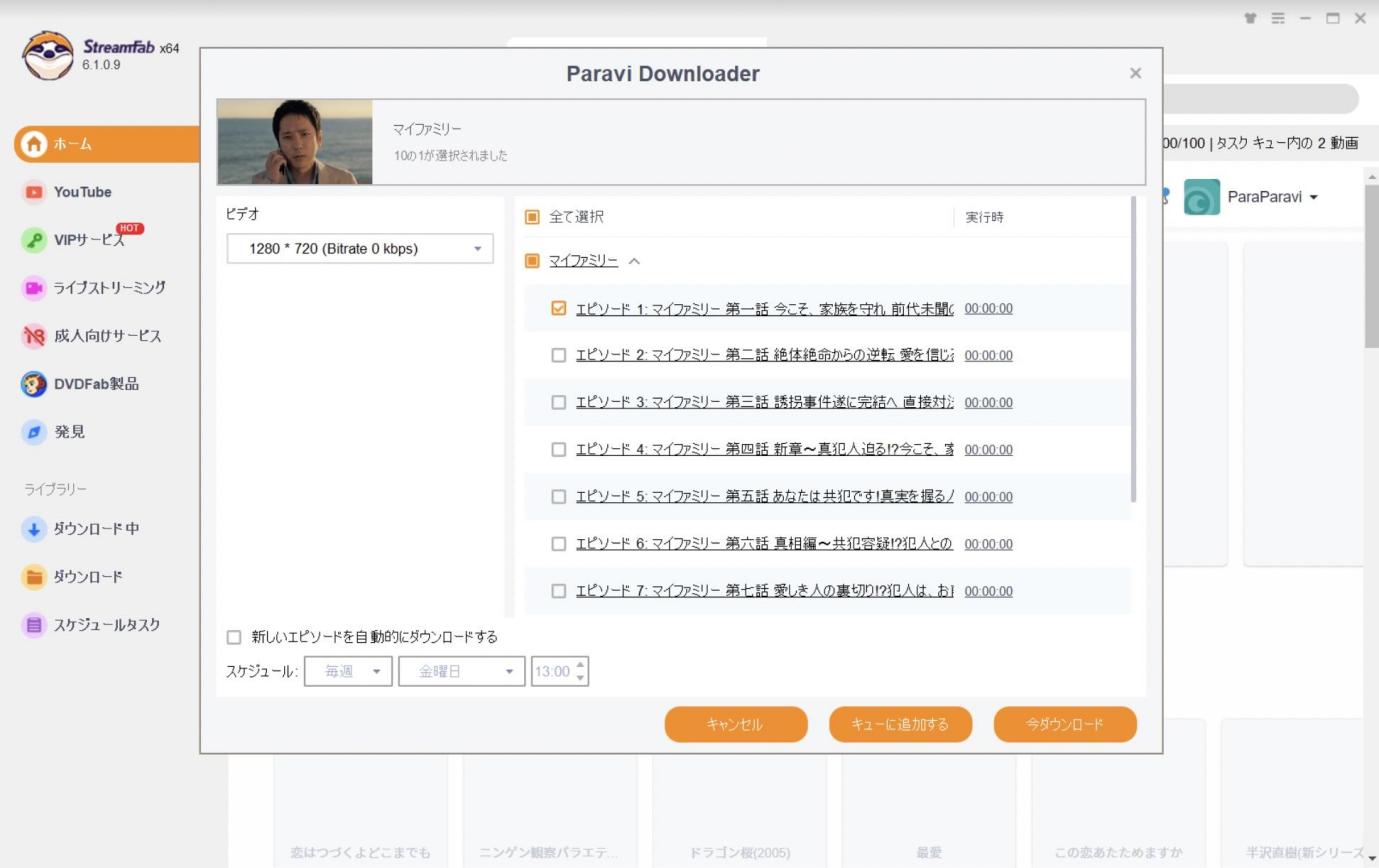Screen dimensions: 1379x868
Task: Increase the schedule time stepper up
Action: tap(581, 665)
